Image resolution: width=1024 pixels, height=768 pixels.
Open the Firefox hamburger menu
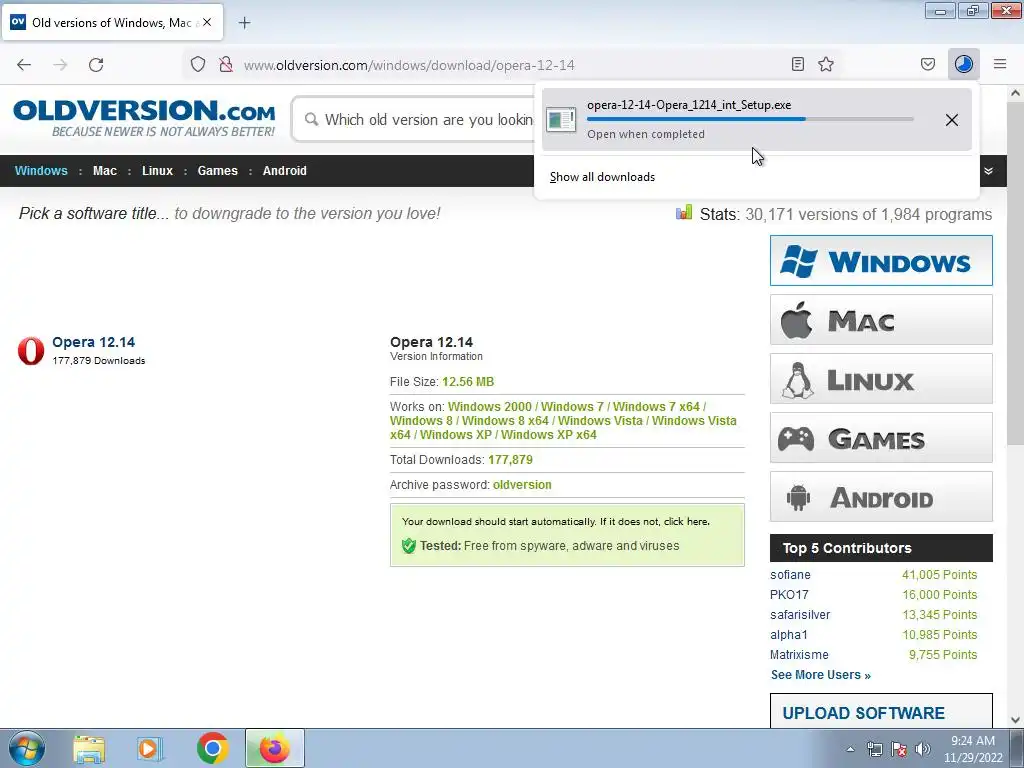(x=1000, y=64)
